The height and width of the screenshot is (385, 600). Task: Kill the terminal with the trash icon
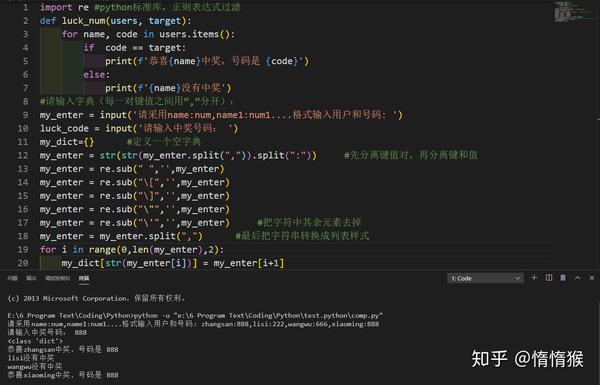point(563,278)
